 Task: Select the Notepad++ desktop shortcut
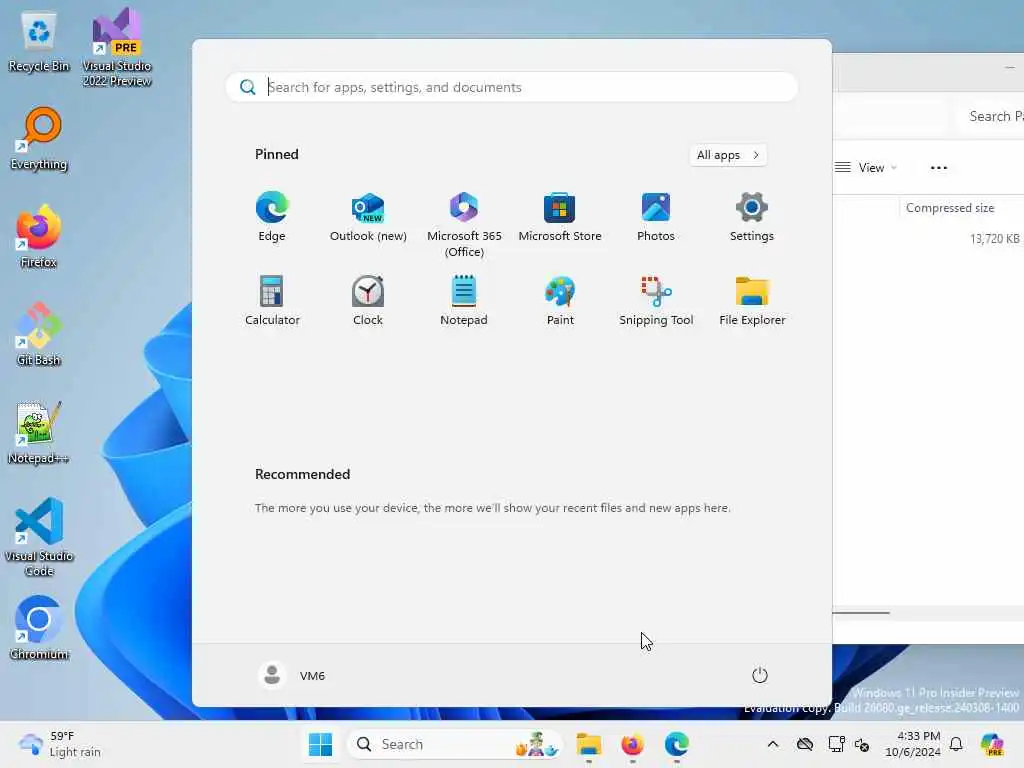39,432
